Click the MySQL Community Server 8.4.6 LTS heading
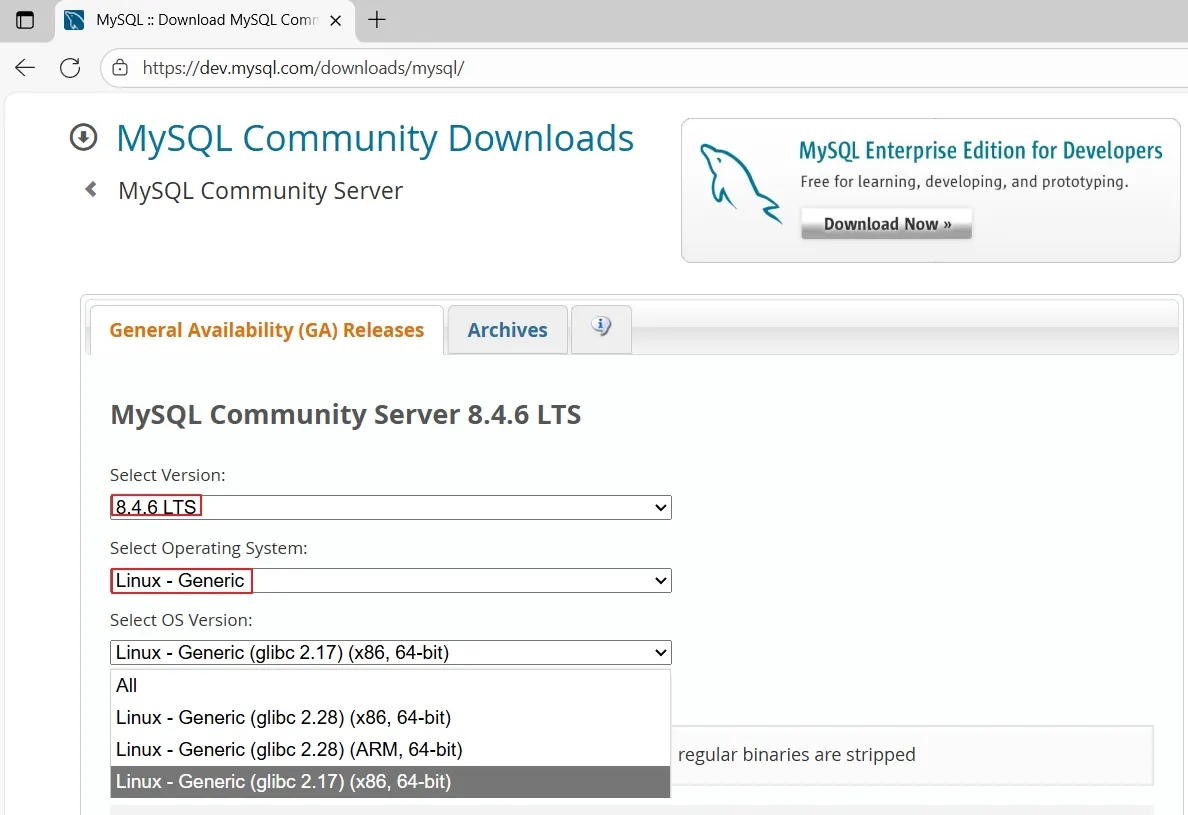 click(345, 415)
